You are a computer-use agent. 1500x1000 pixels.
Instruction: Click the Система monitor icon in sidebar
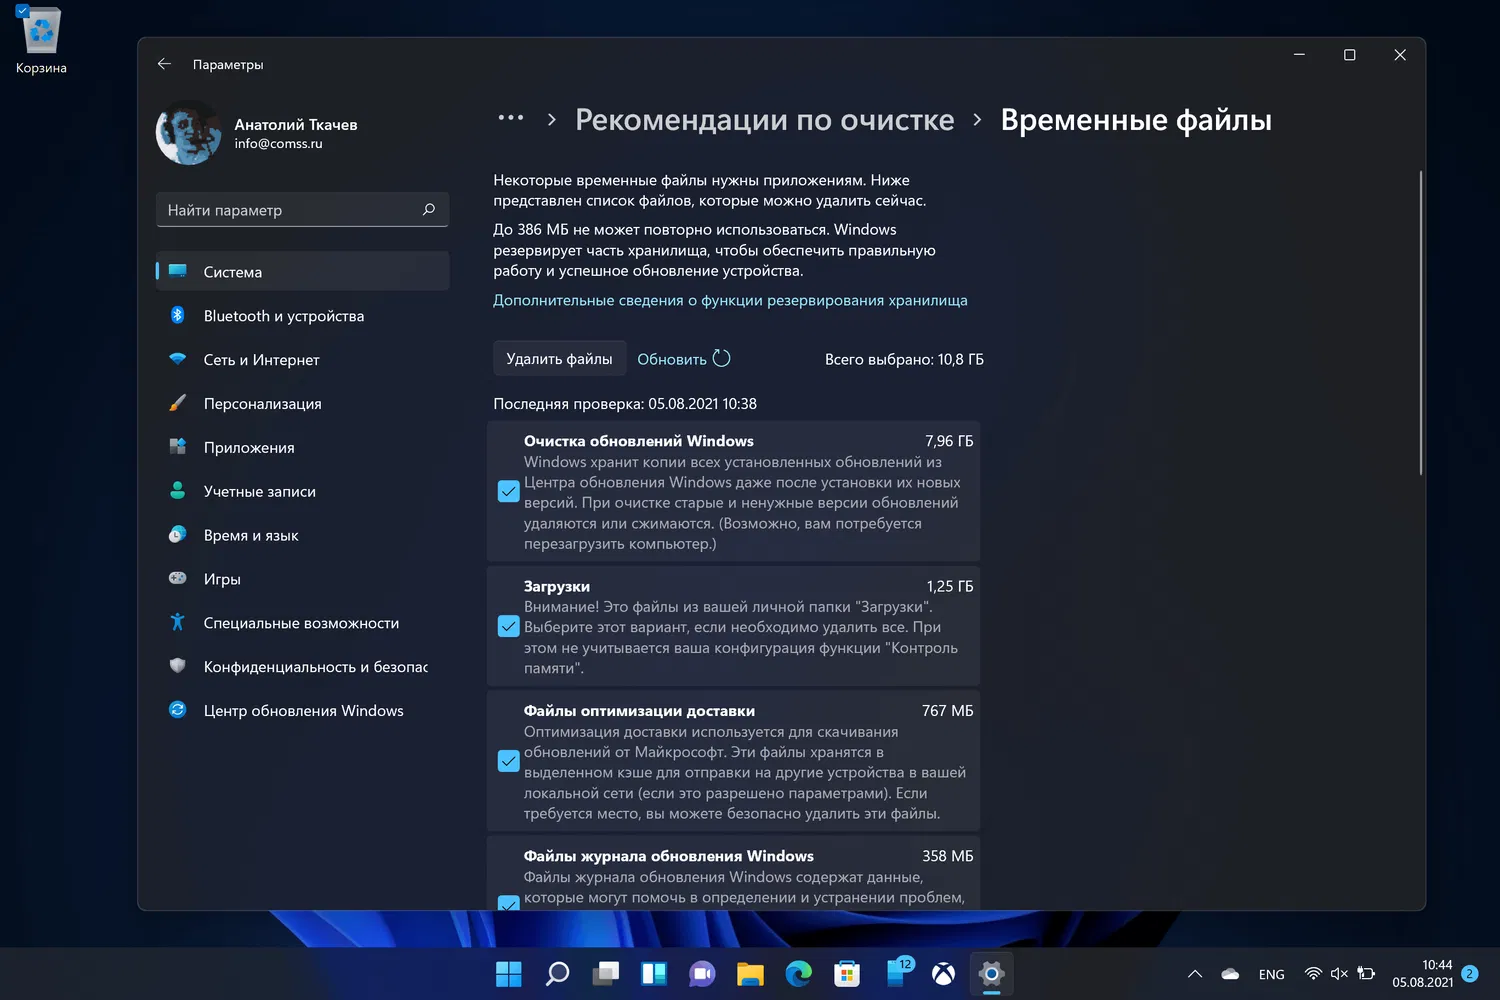pyautogui.click(x=178, y=271)
